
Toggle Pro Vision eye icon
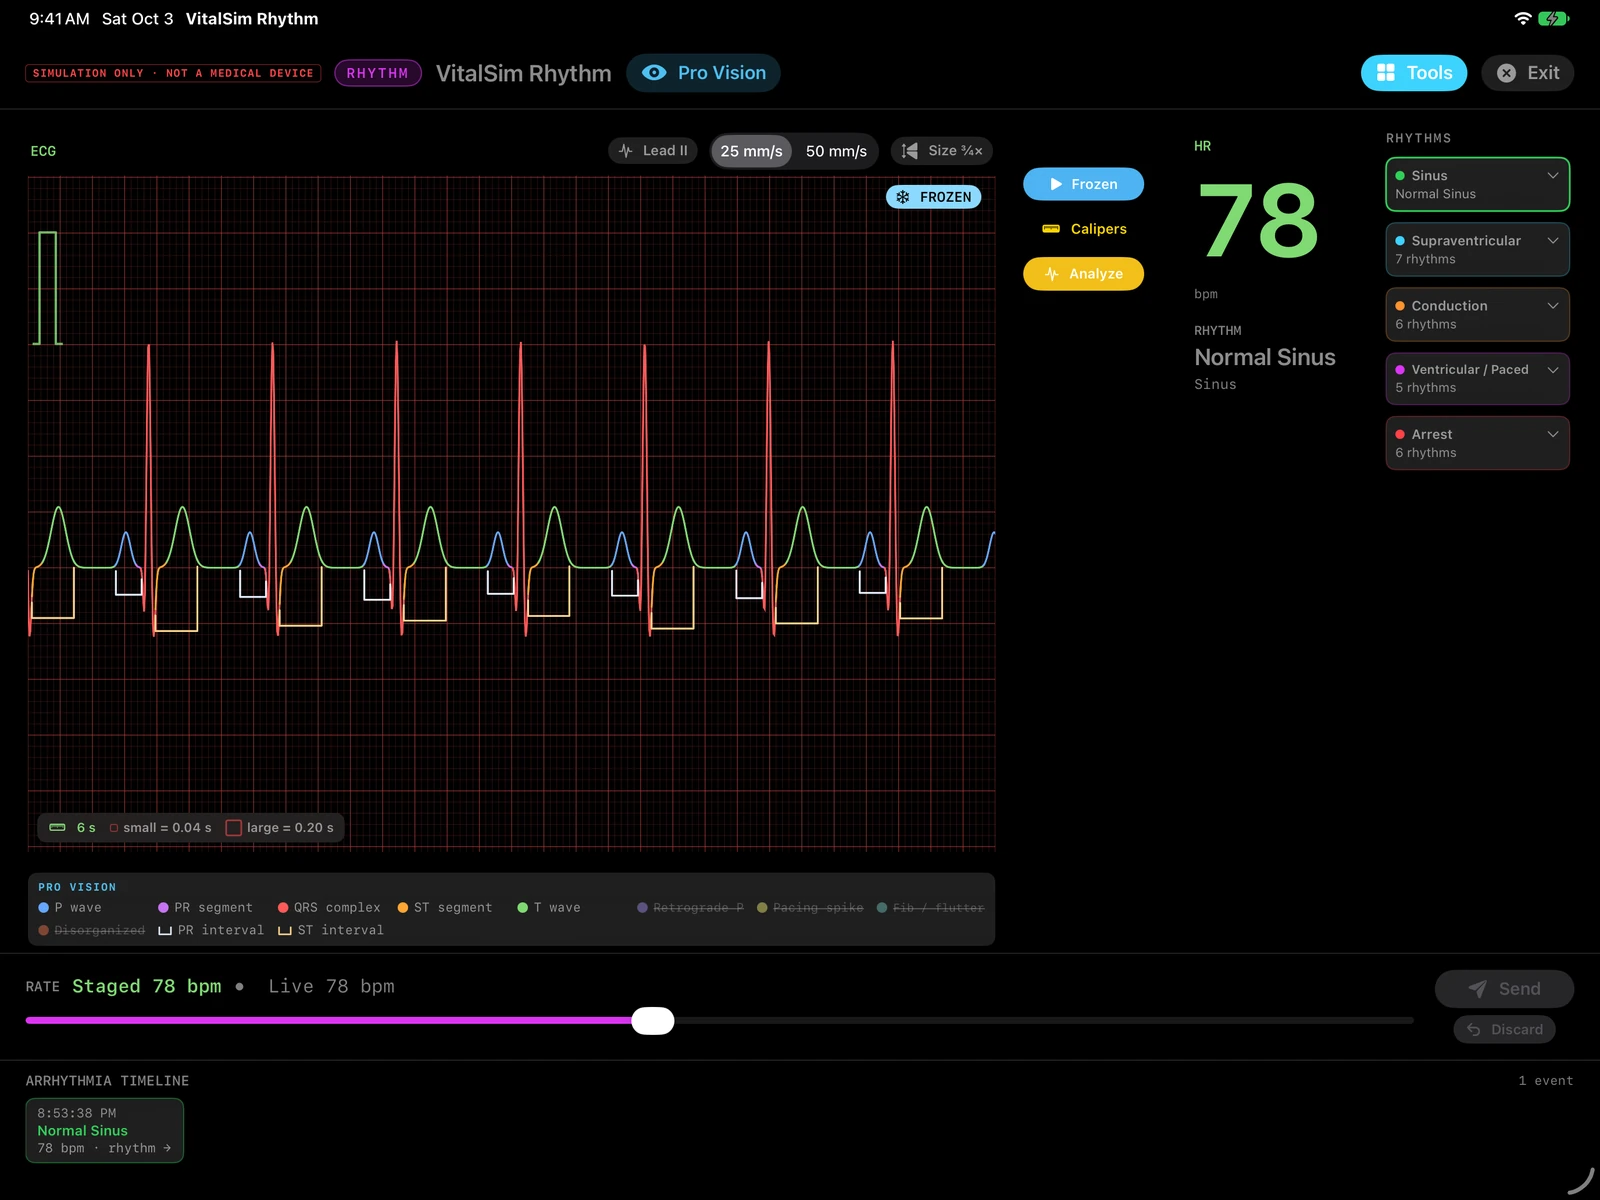(x=654, y=73)
